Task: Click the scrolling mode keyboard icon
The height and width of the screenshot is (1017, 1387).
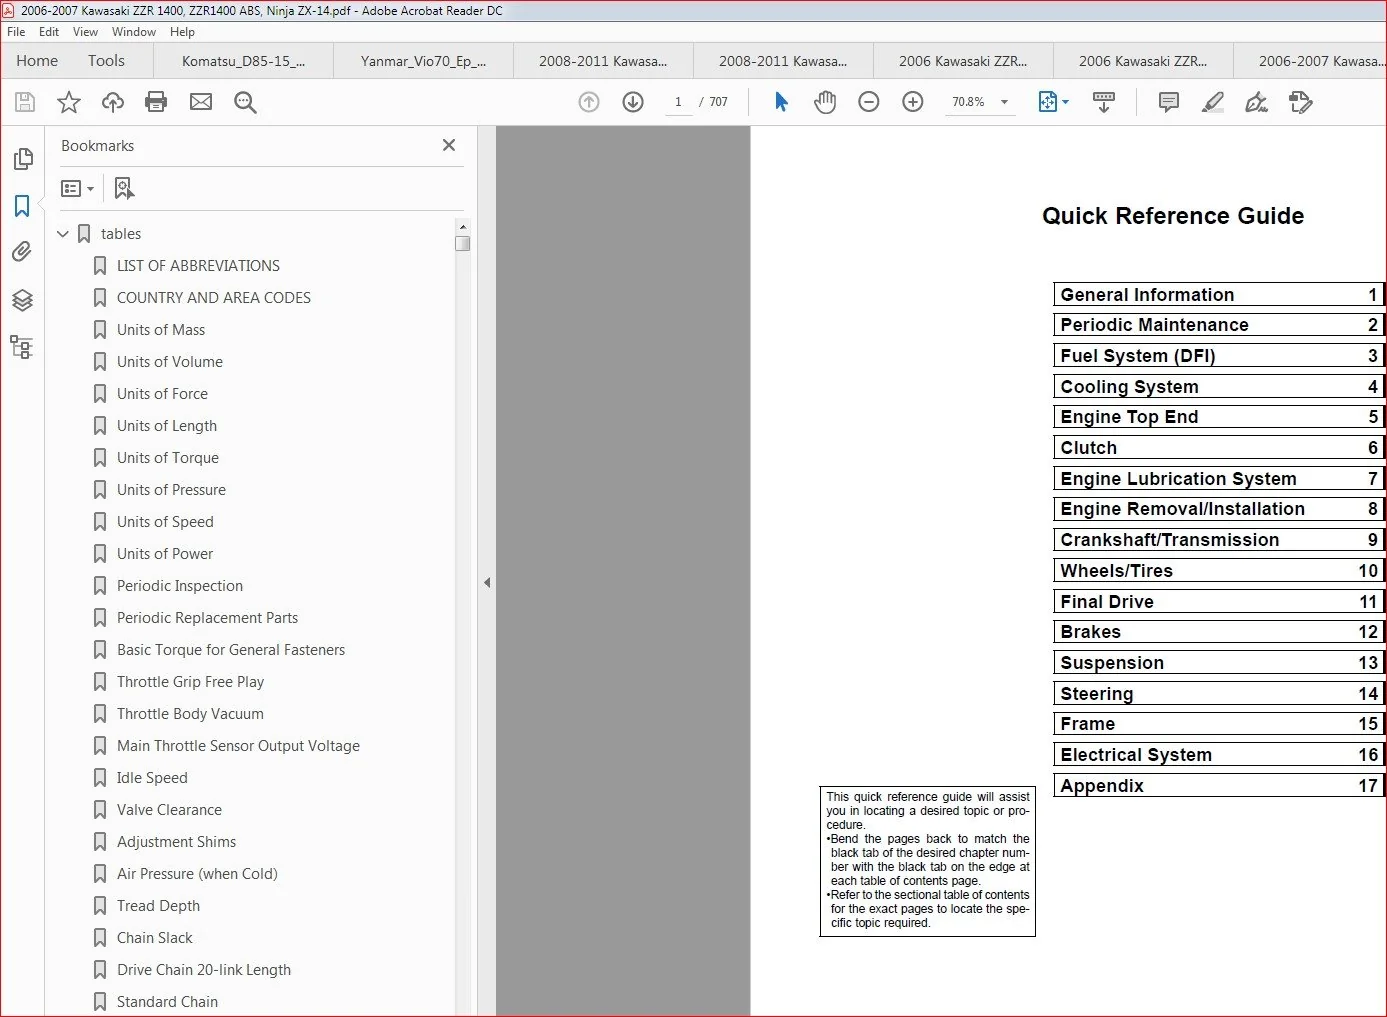Action: coord(1104,102)
